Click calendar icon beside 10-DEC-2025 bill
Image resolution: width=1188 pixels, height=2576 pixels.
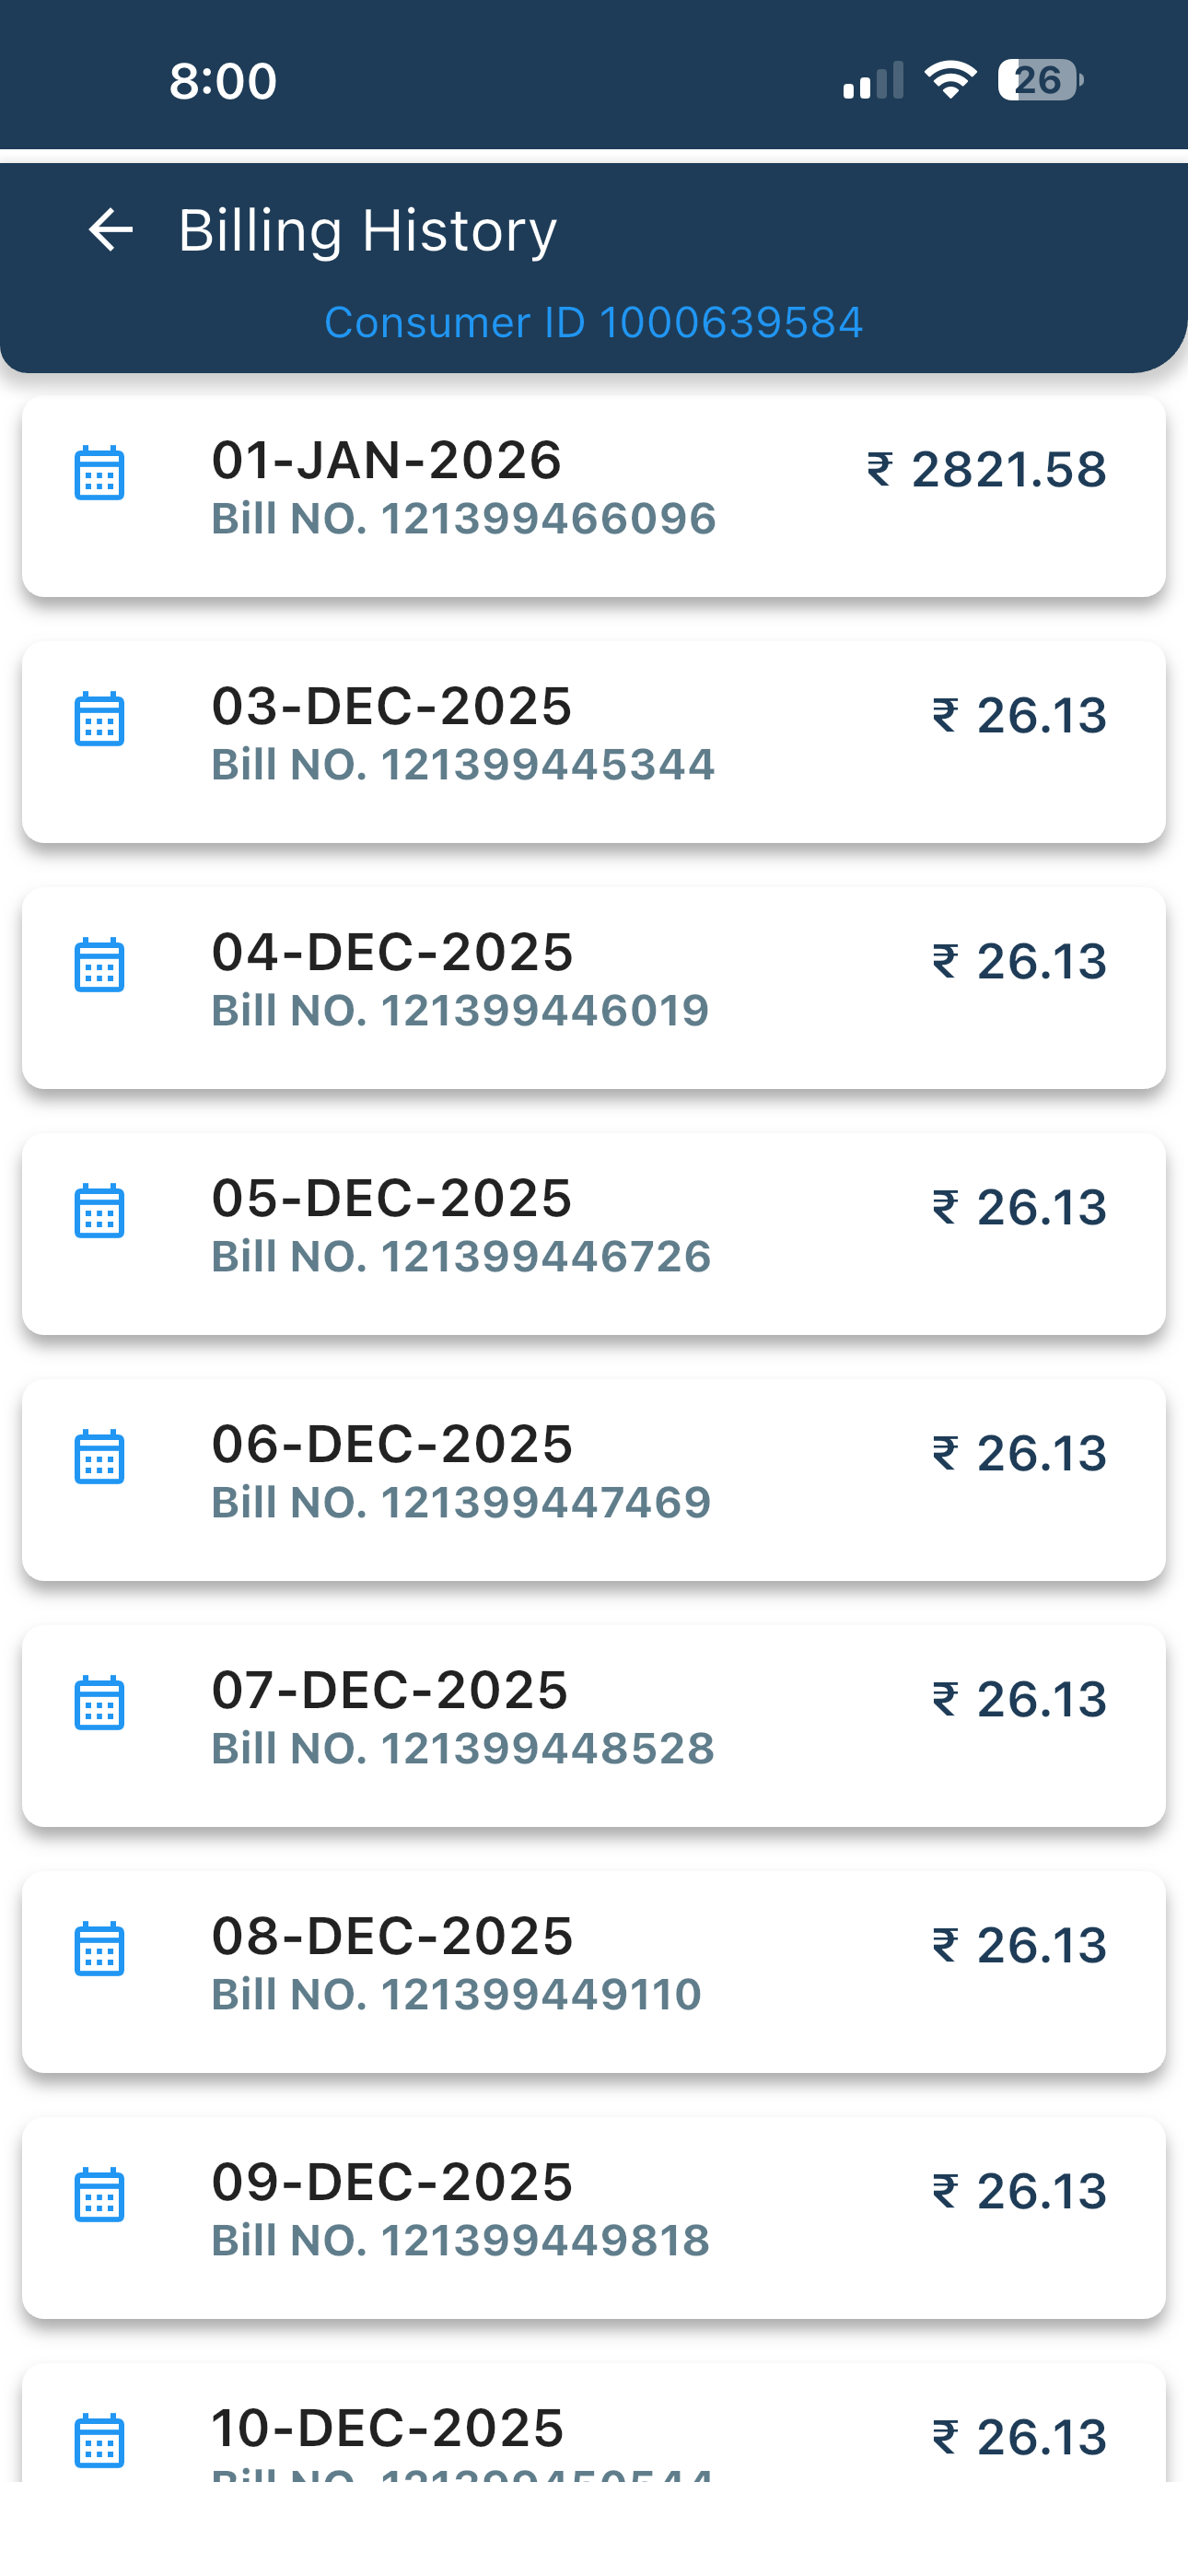(99, 2440)
